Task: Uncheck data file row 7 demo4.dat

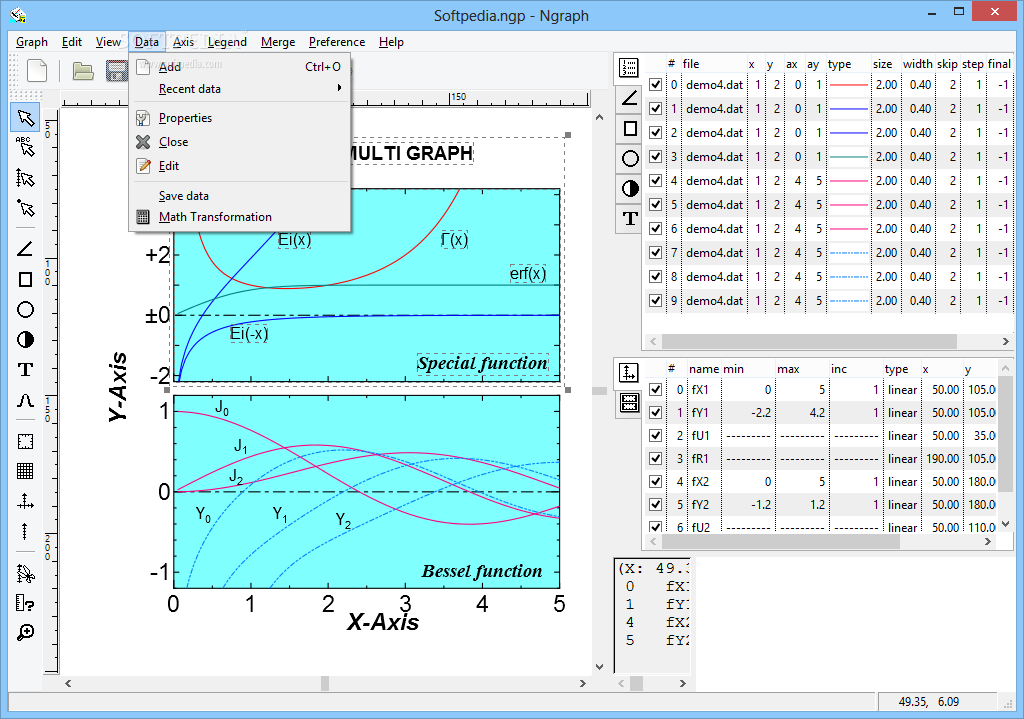Action: coord(655,252)
